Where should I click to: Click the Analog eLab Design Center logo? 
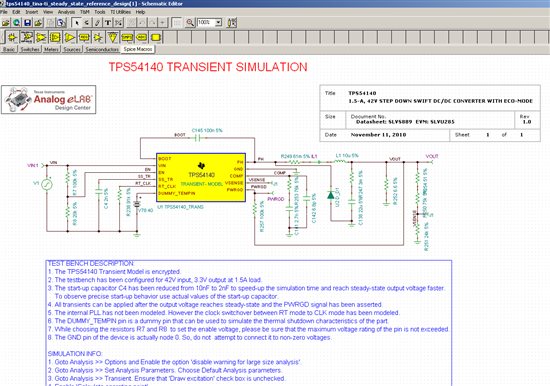(x=49, y=100)
